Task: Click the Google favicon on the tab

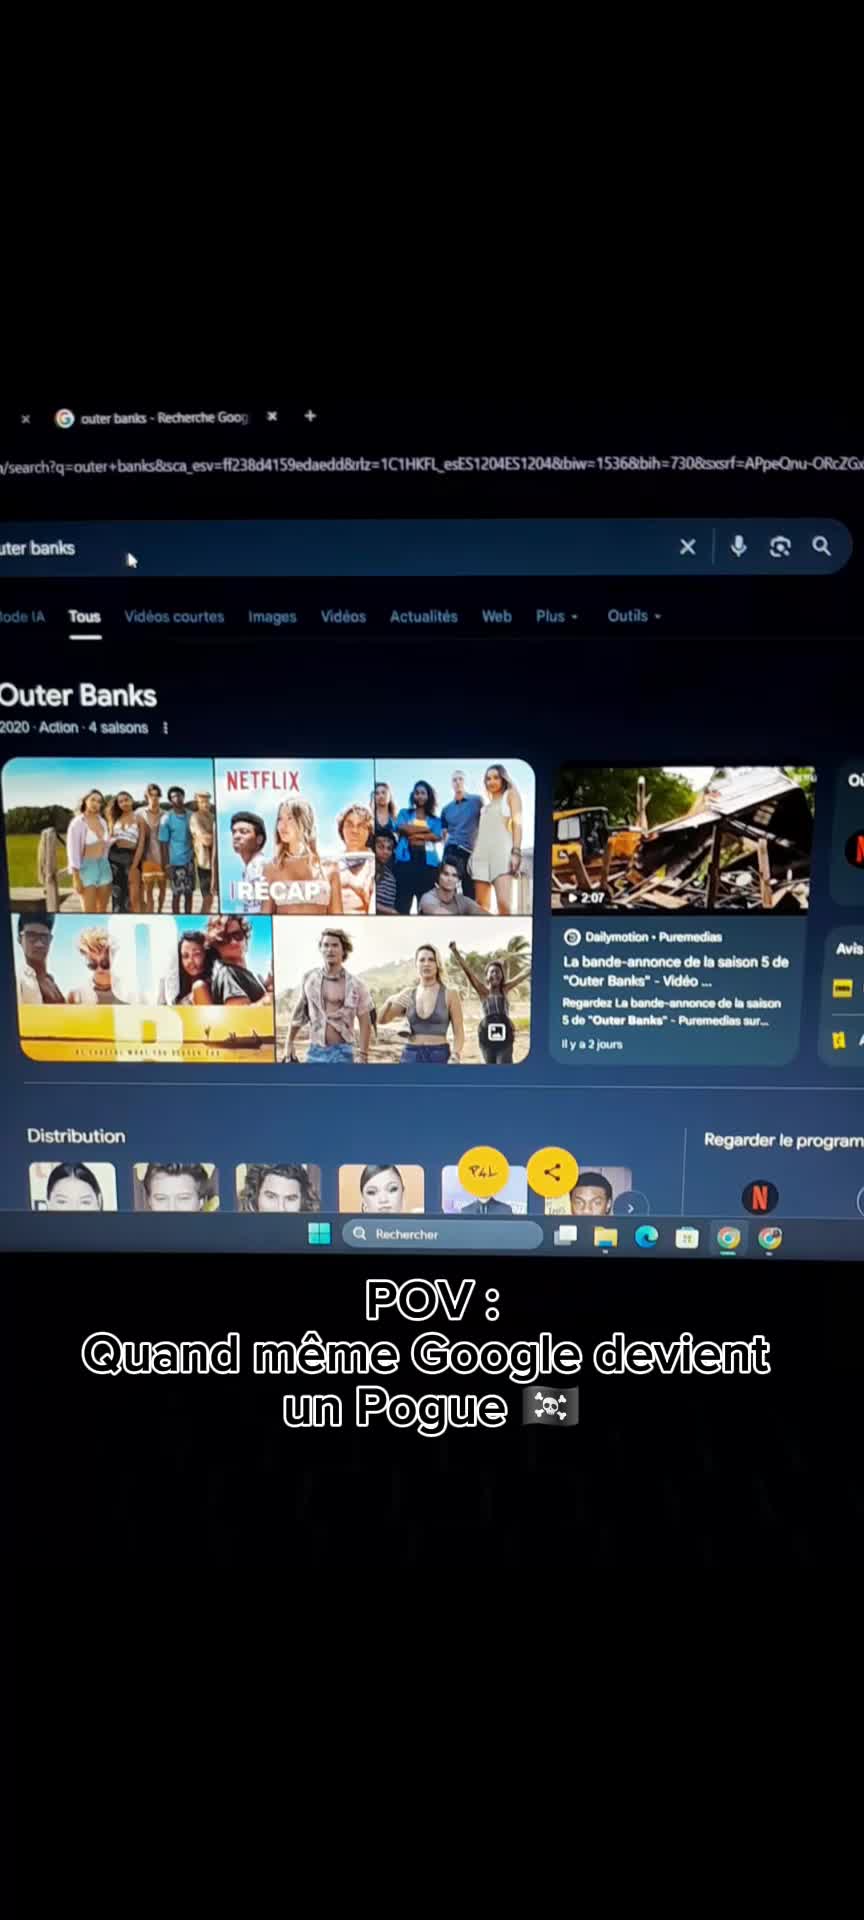Action: [x=65, y=418]
